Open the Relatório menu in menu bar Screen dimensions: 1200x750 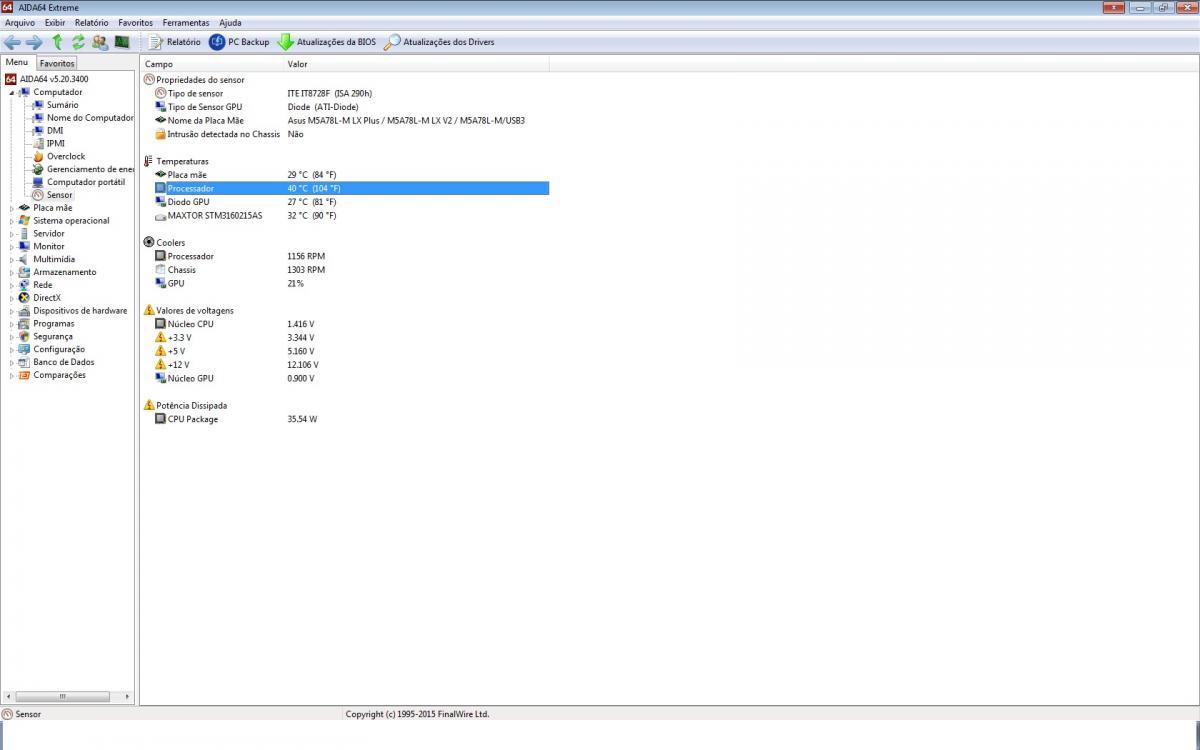(92, 22)
